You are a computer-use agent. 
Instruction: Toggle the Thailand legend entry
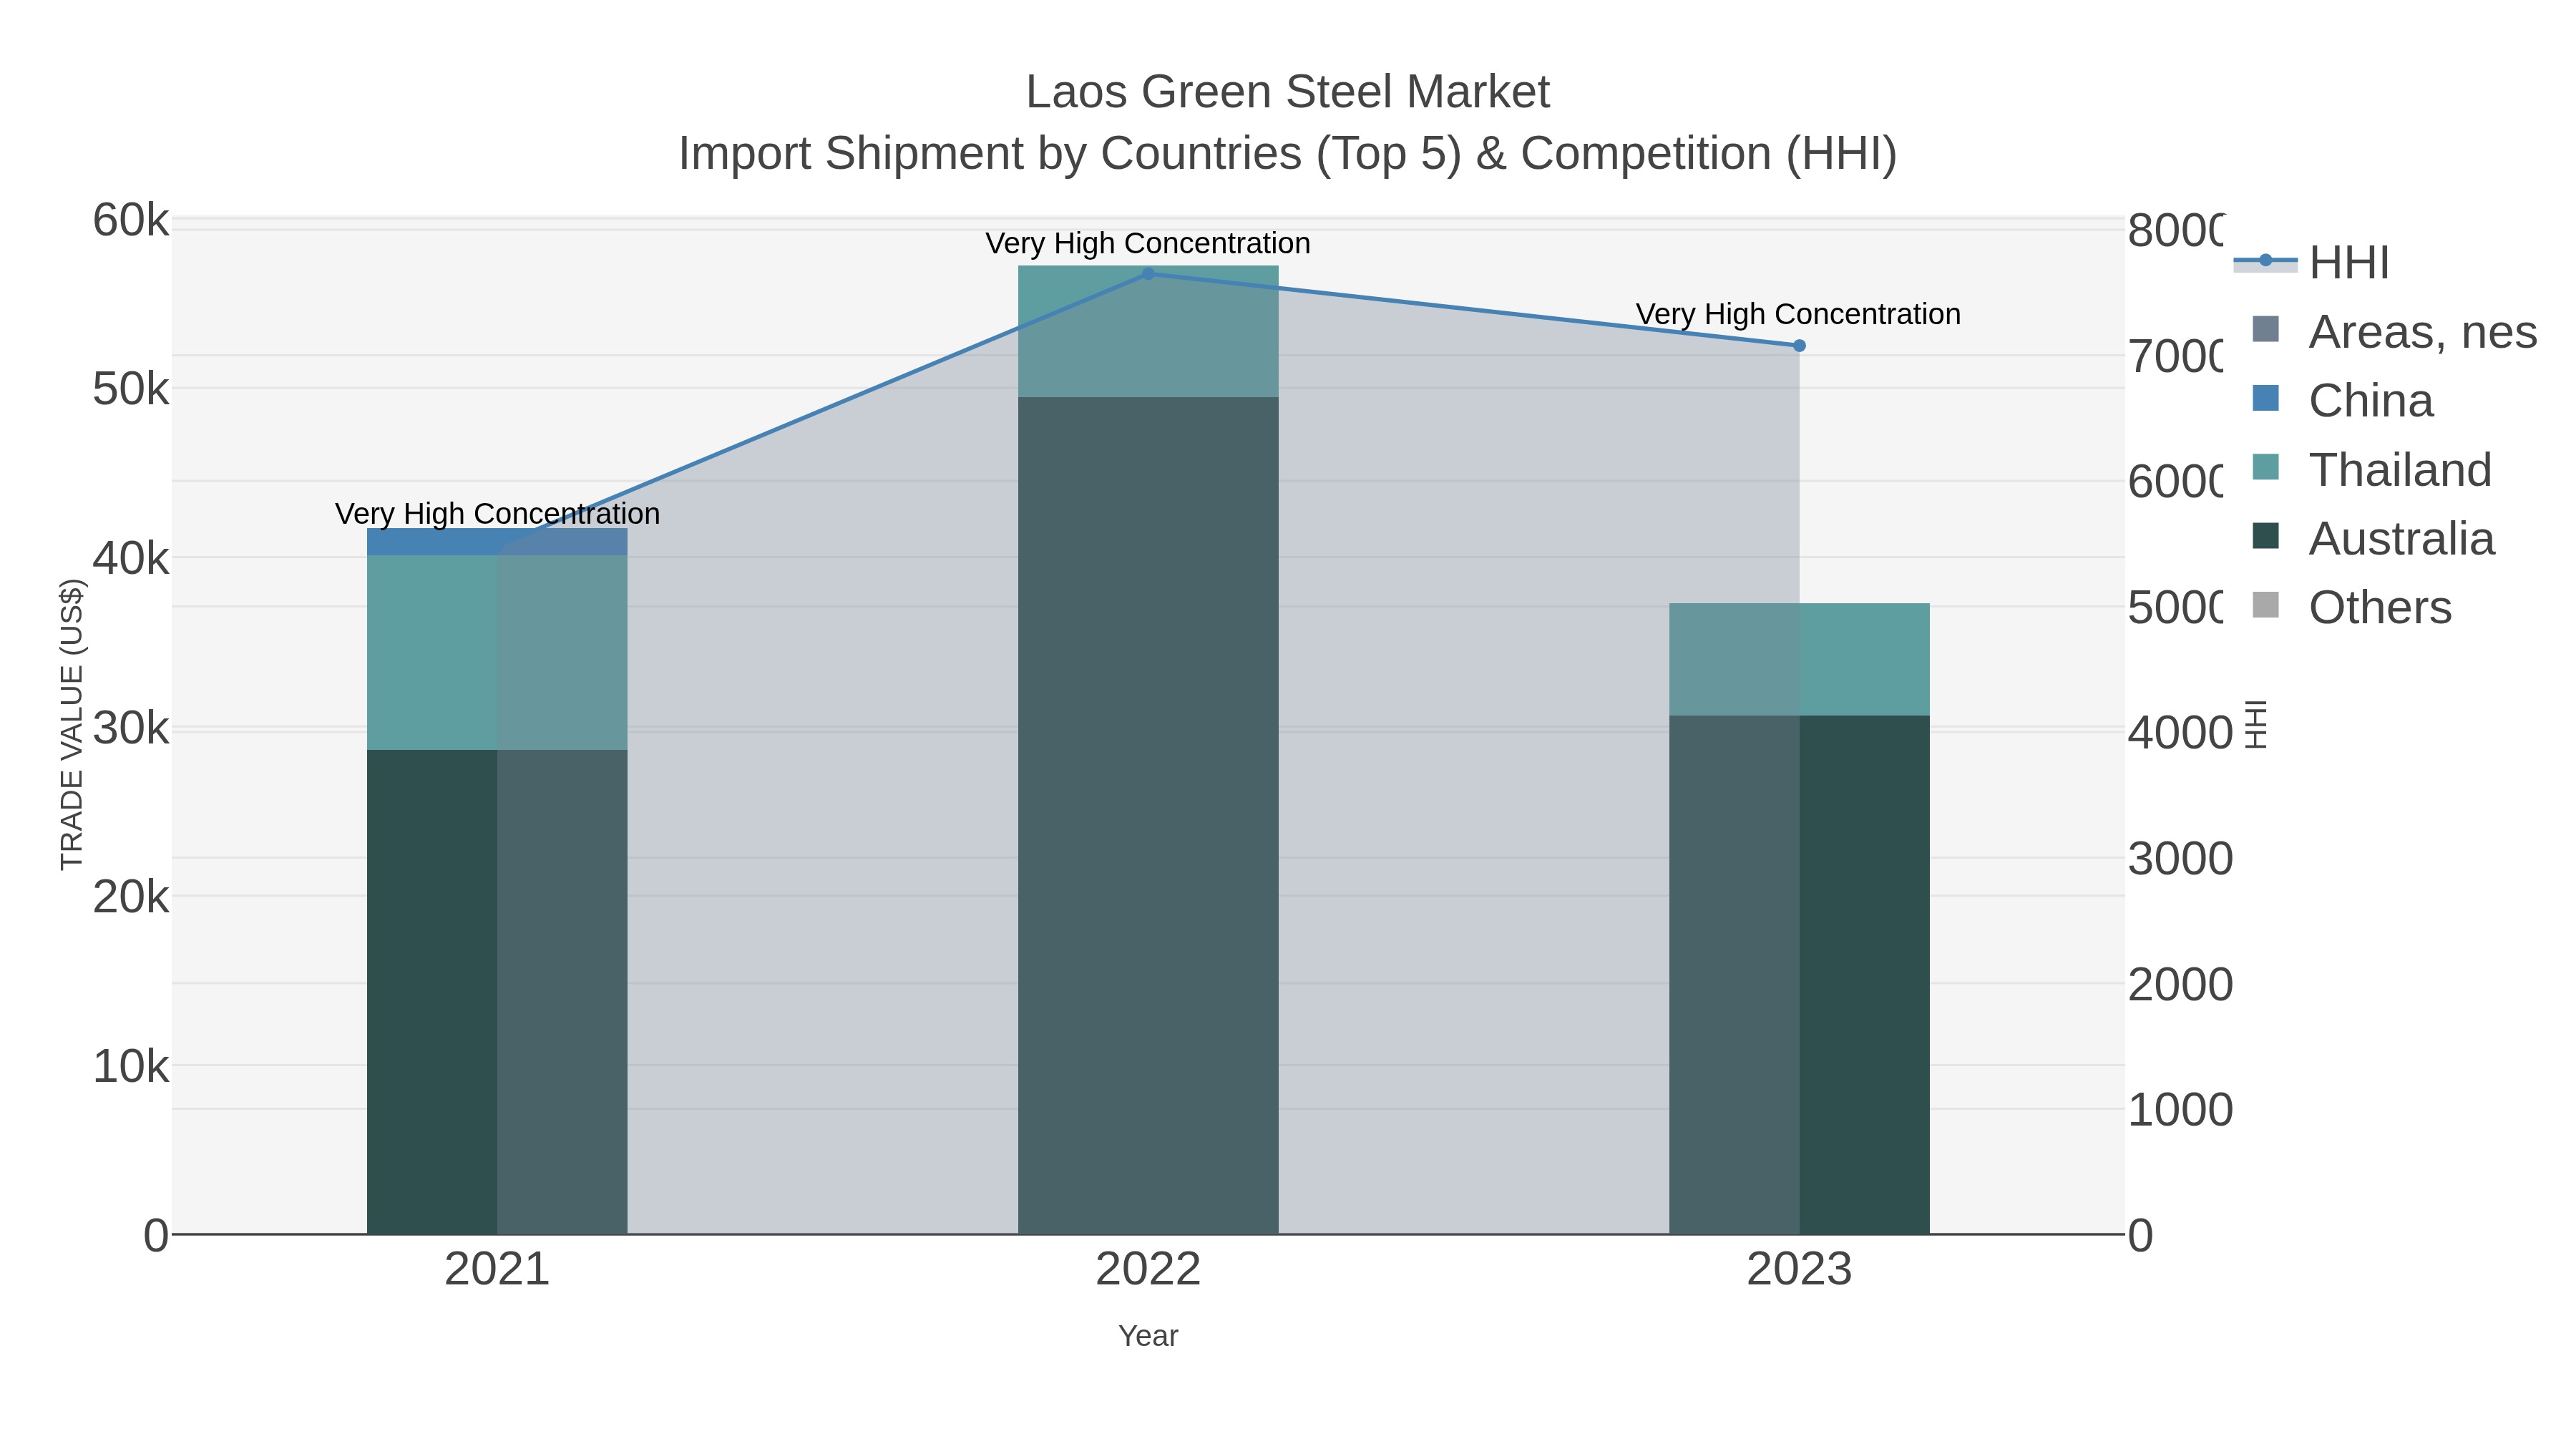[2371, 469]
